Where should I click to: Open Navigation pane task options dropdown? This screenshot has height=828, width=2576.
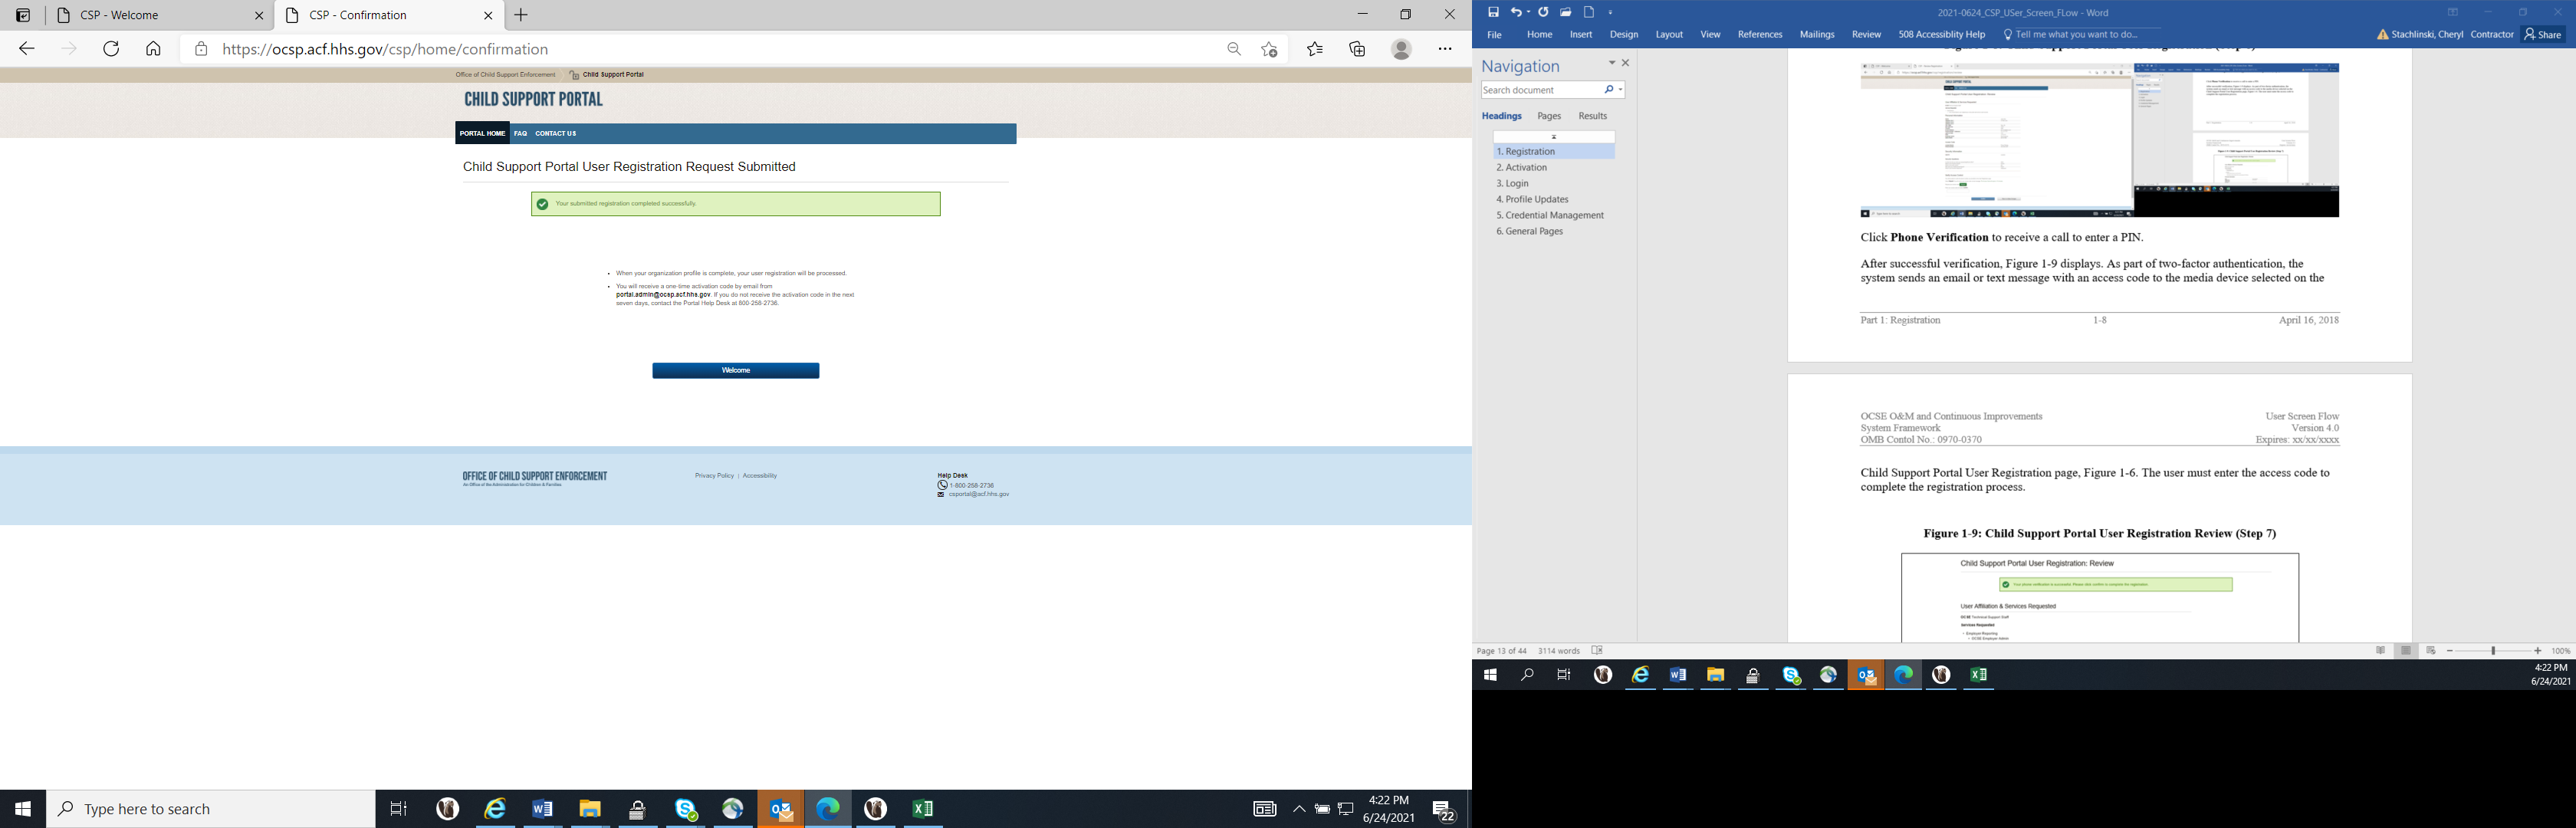point(1611,63)
